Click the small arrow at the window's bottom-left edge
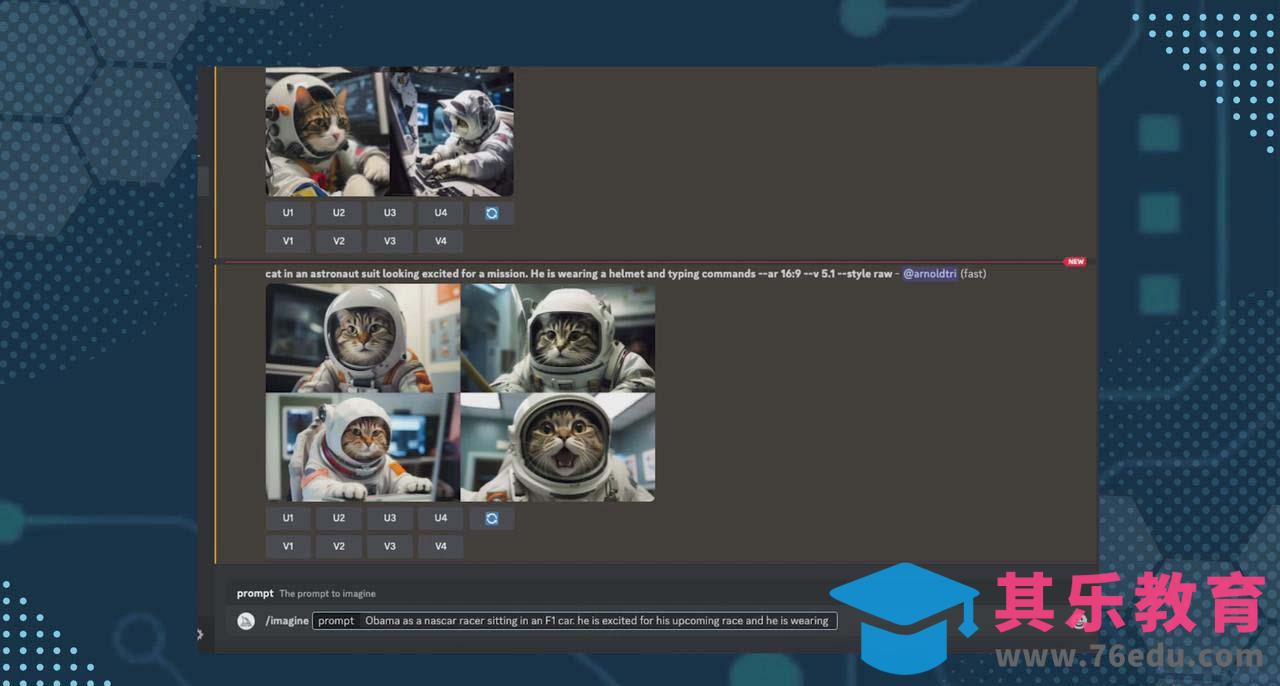Image resolution: width=1280 pixels, height=686 pixels. tap(200, 634)
